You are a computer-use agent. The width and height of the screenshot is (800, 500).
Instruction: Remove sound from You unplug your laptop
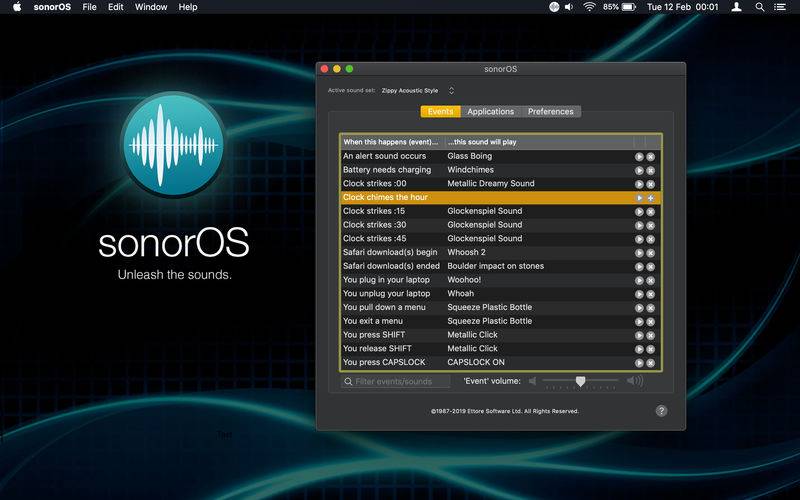(651, 294)
